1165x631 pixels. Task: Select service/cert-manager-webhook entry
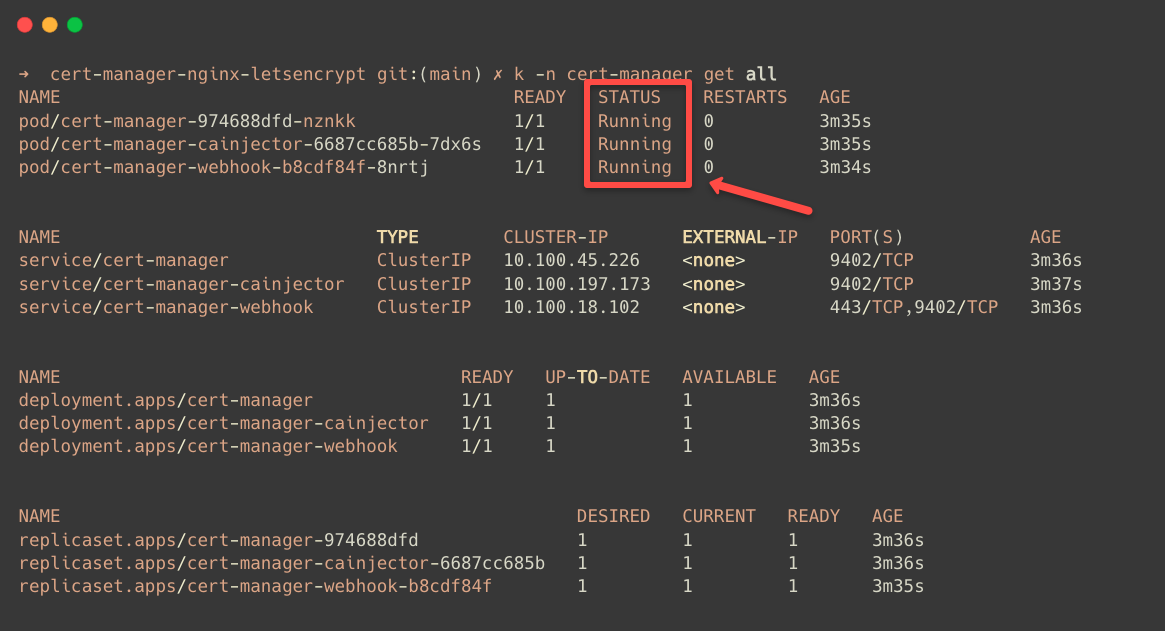click(163, 307)
